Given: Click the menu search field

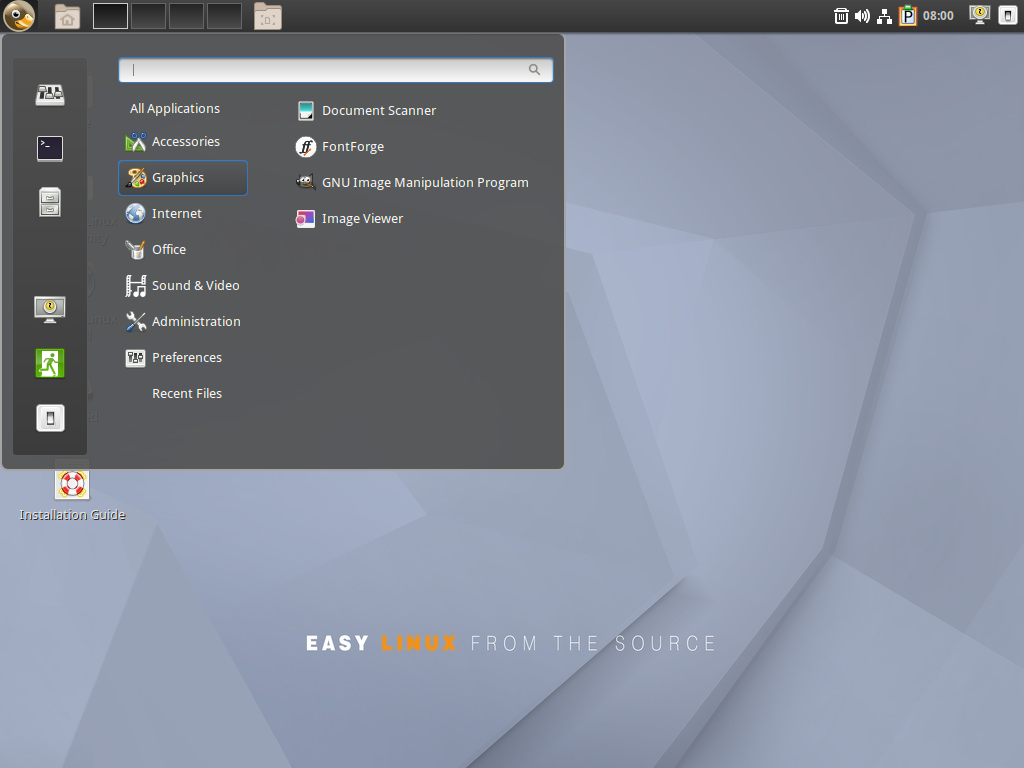Looking at the screenshot, I should [336, 70].
